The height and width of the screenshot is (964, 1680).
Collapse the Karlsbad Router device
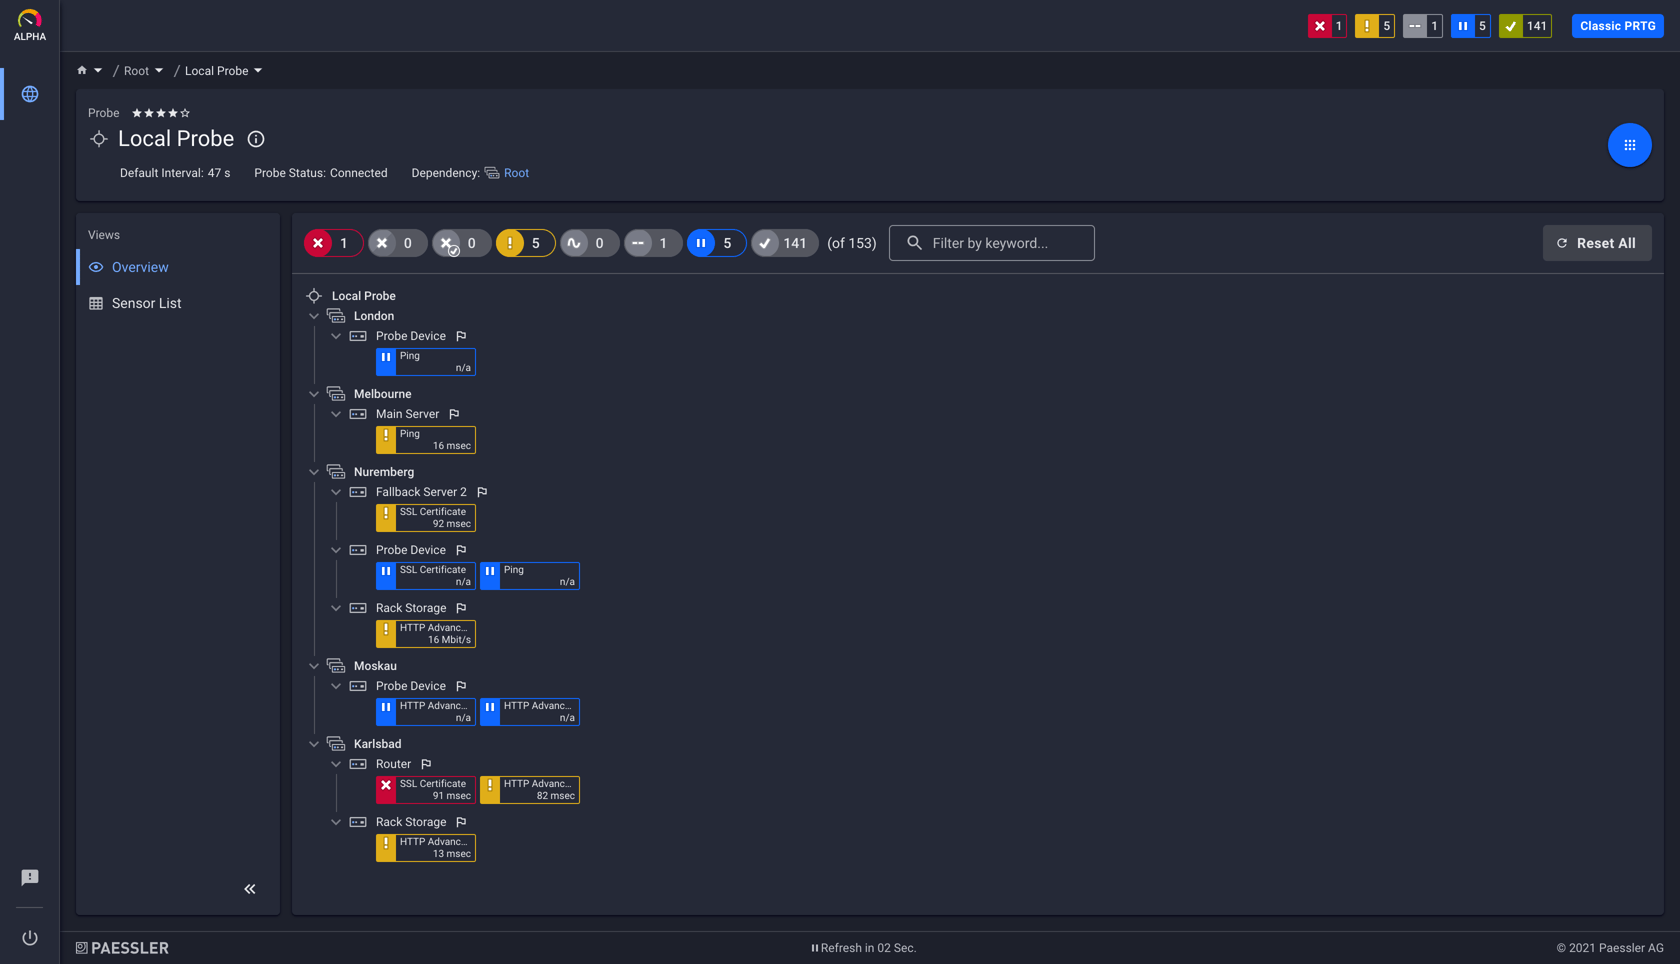click(x=336, y=764)
